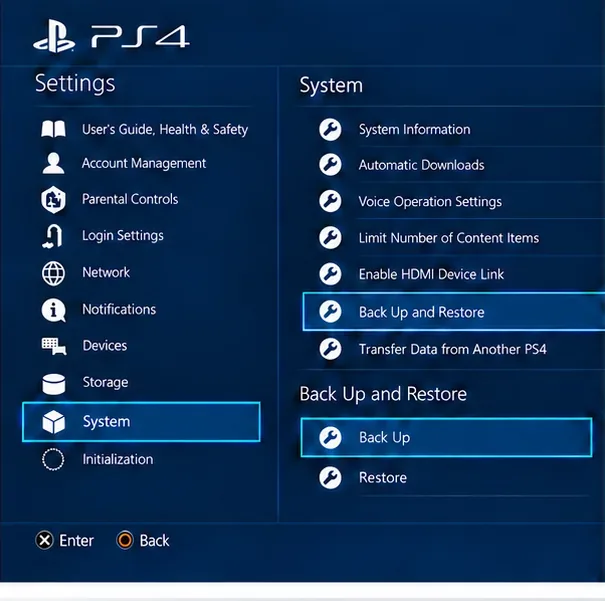Select the Devices menu label

point(105,346)
